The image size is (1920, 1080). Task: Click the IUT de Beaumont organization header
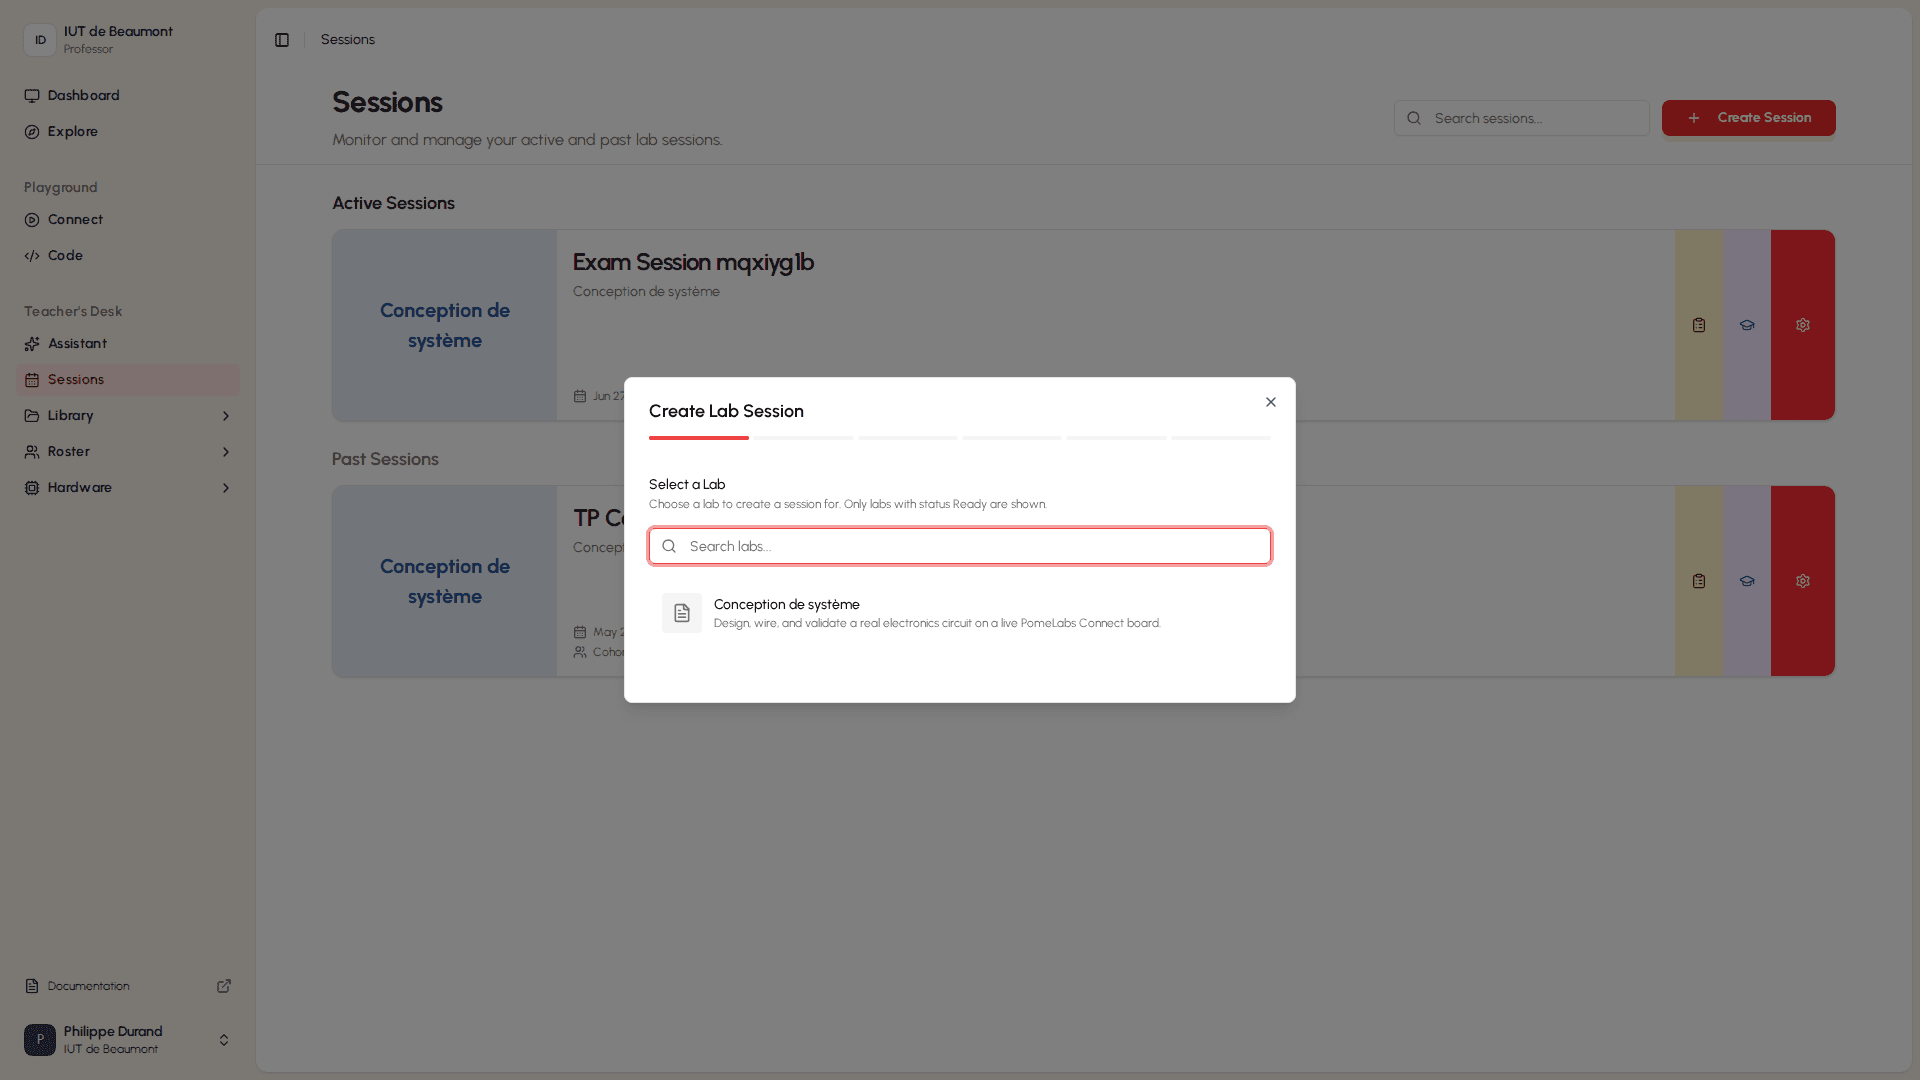tap(128, 40)
